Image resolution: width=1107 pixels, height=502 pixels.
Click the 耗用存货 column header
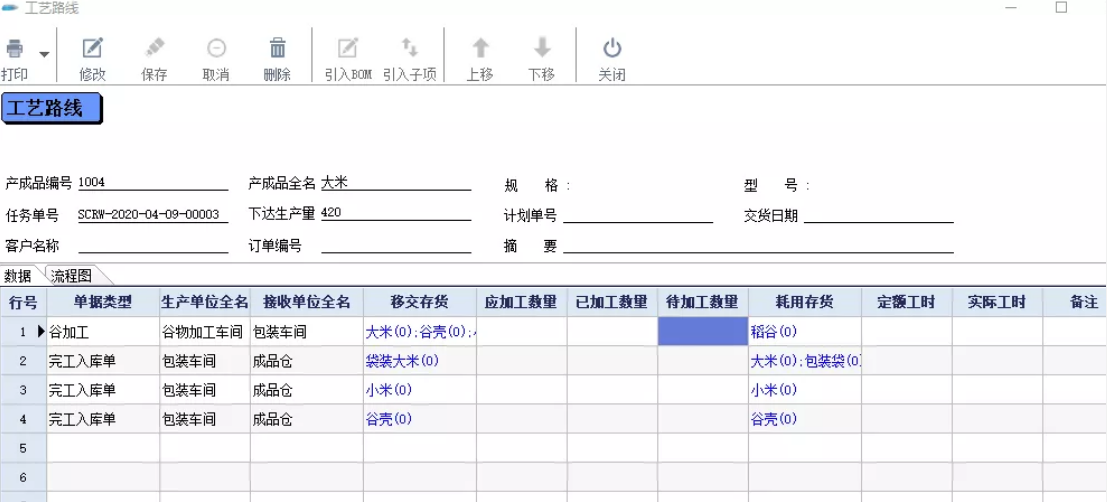(x=805, y=302)
